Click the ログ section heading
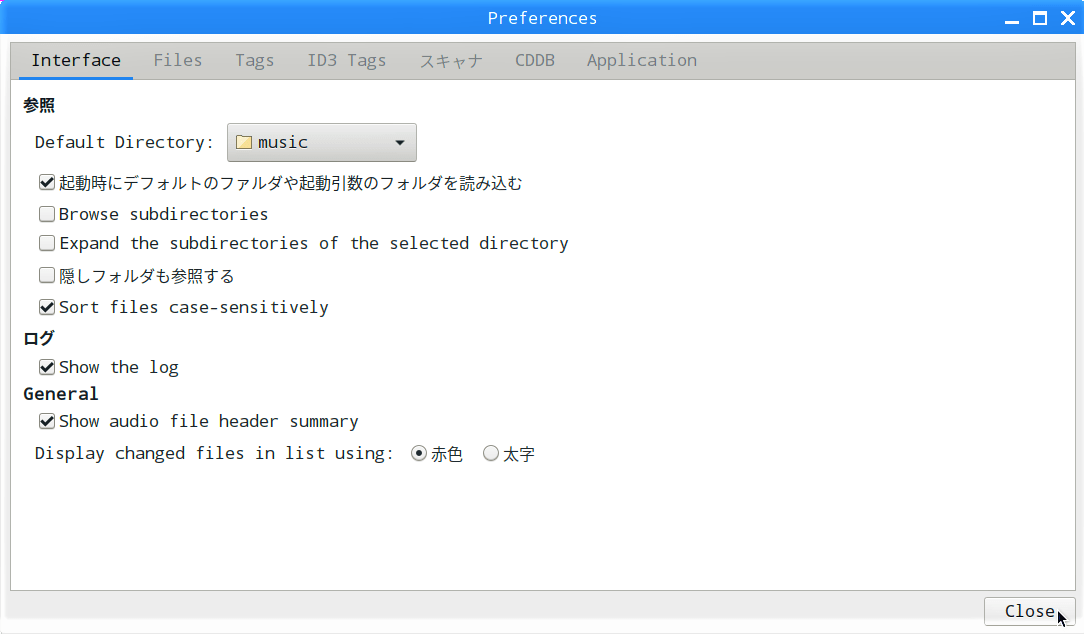 [x=39, y=338]
